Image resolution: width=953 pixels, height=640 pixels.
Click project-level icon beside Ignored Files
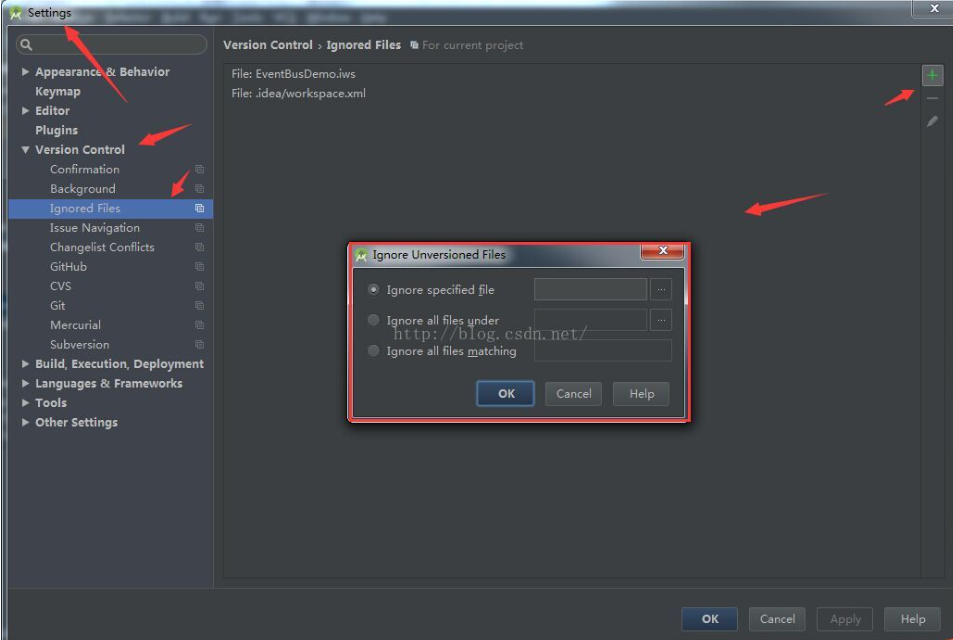pyautogui.click(x=199, y=208)
